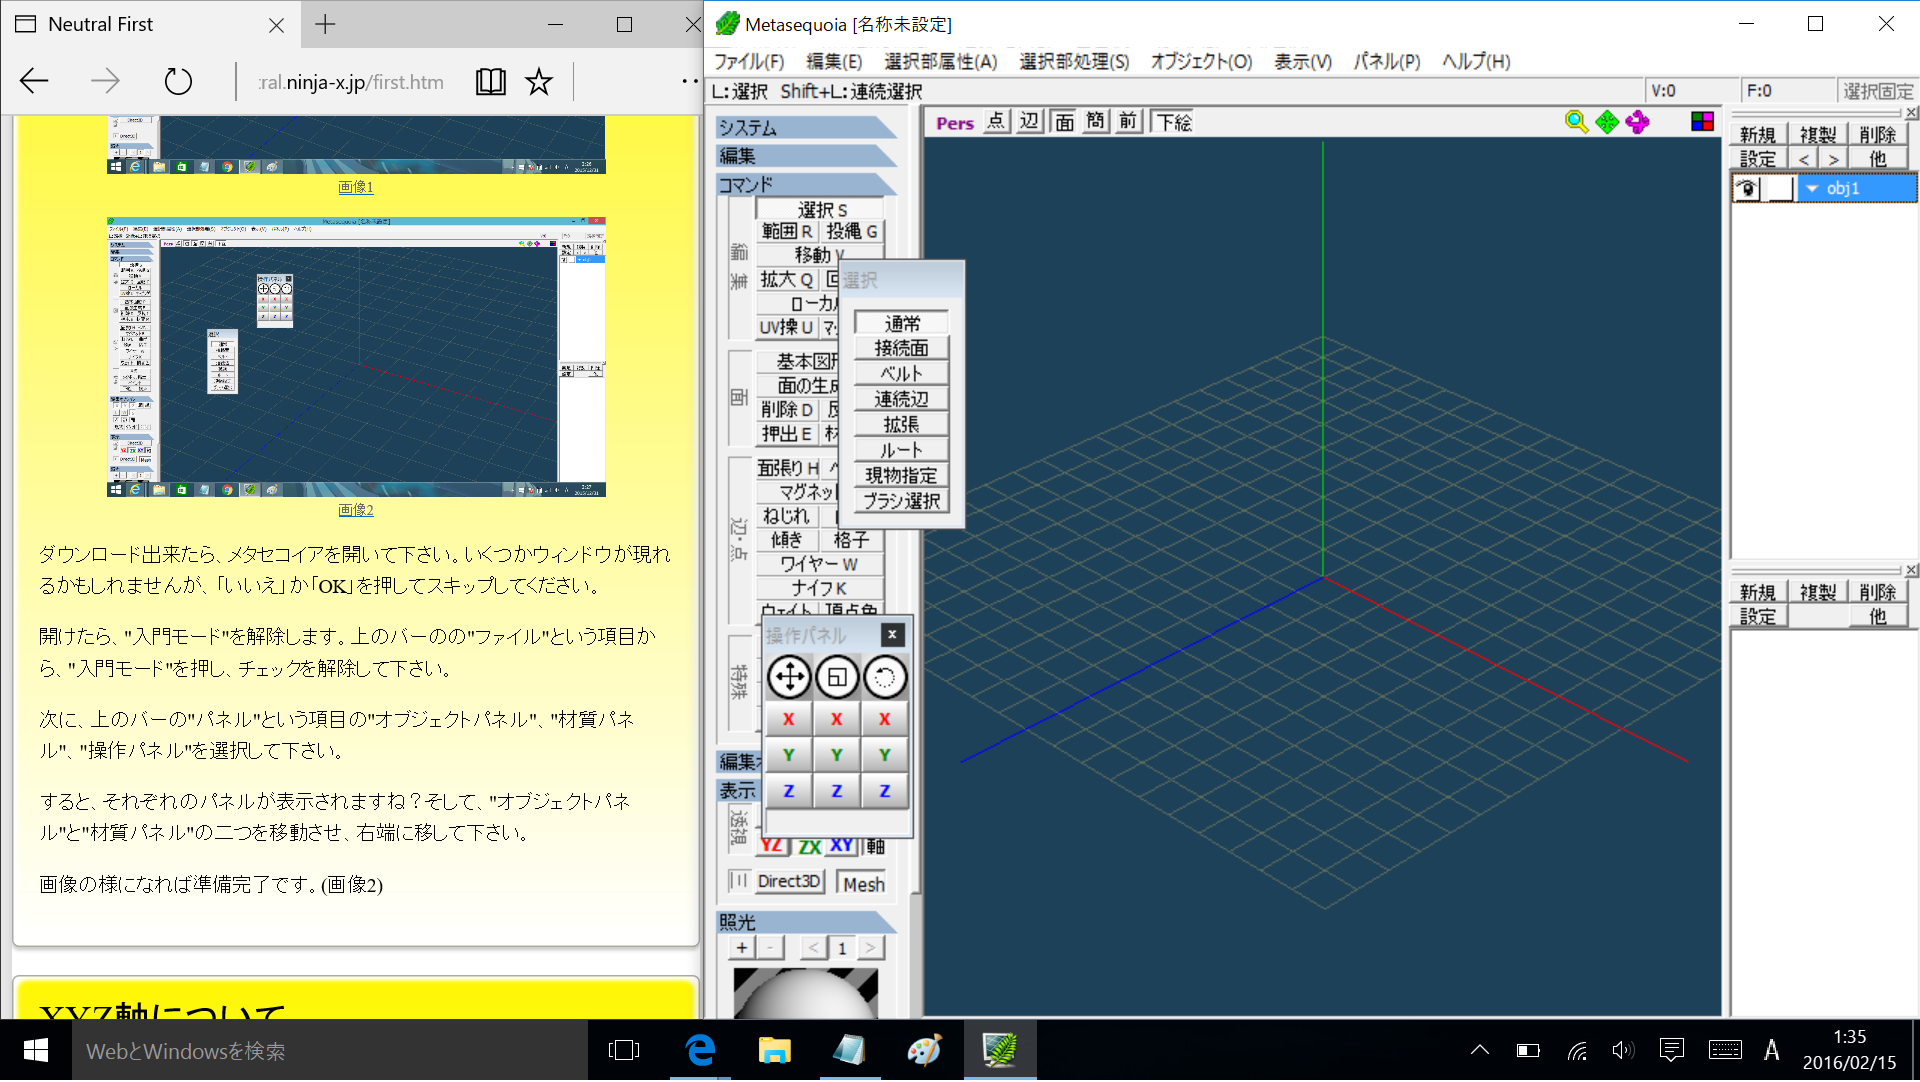Click the 範囲 R command button

click(x=786, y=232)
